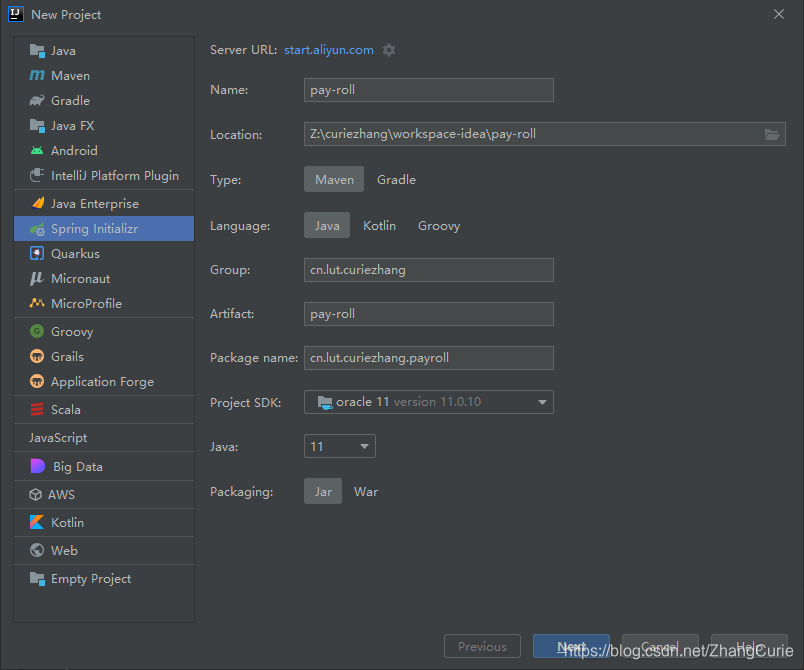
Task: Set packaging to War
Action: pos(366,492)
